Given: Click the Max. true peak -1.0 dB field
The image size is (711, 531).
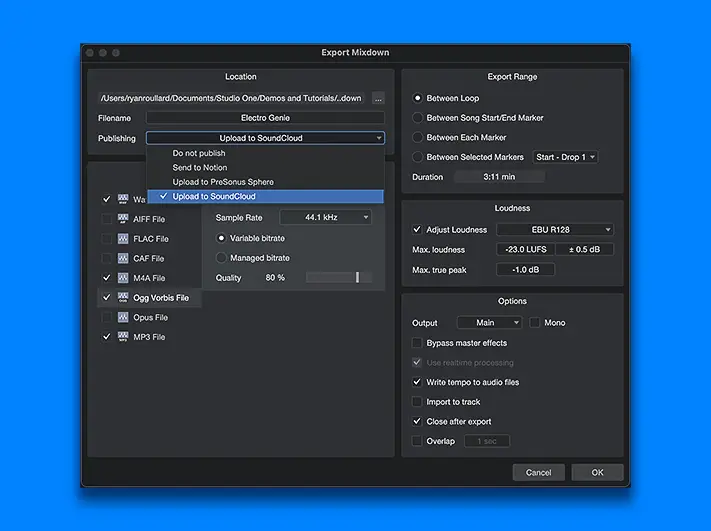Looking at the screenshot, I should (526, 269).
